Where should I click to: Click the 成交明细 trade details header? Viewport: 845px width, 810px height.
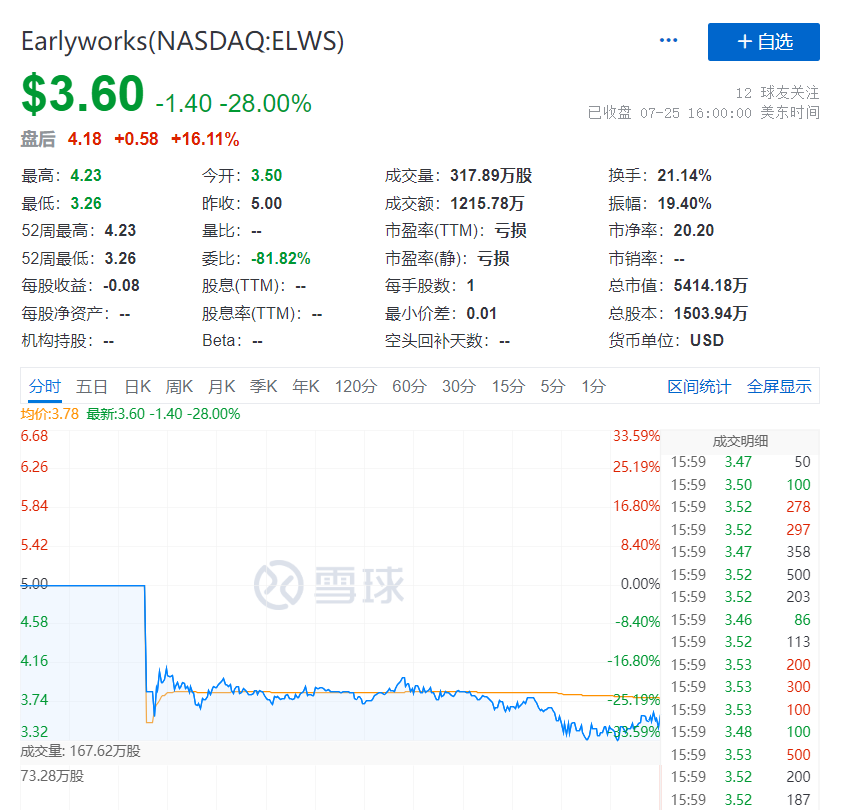coord(740,441)
